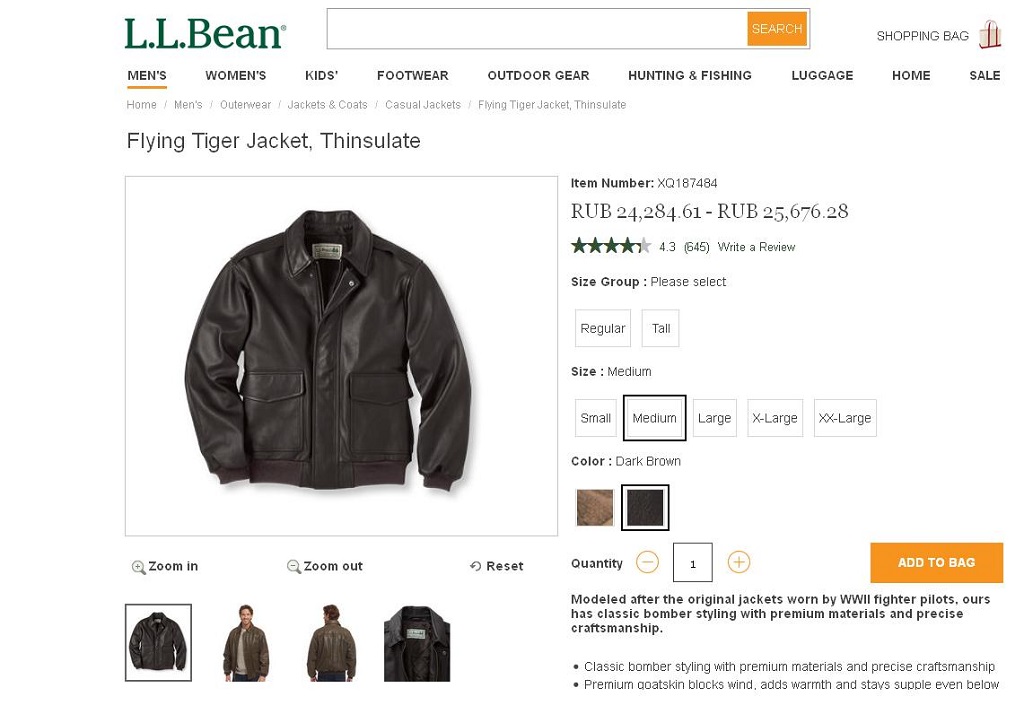The height and width of the screenshot is (714, 1024).
Task: Choose size X-Large
Action: 775,418
